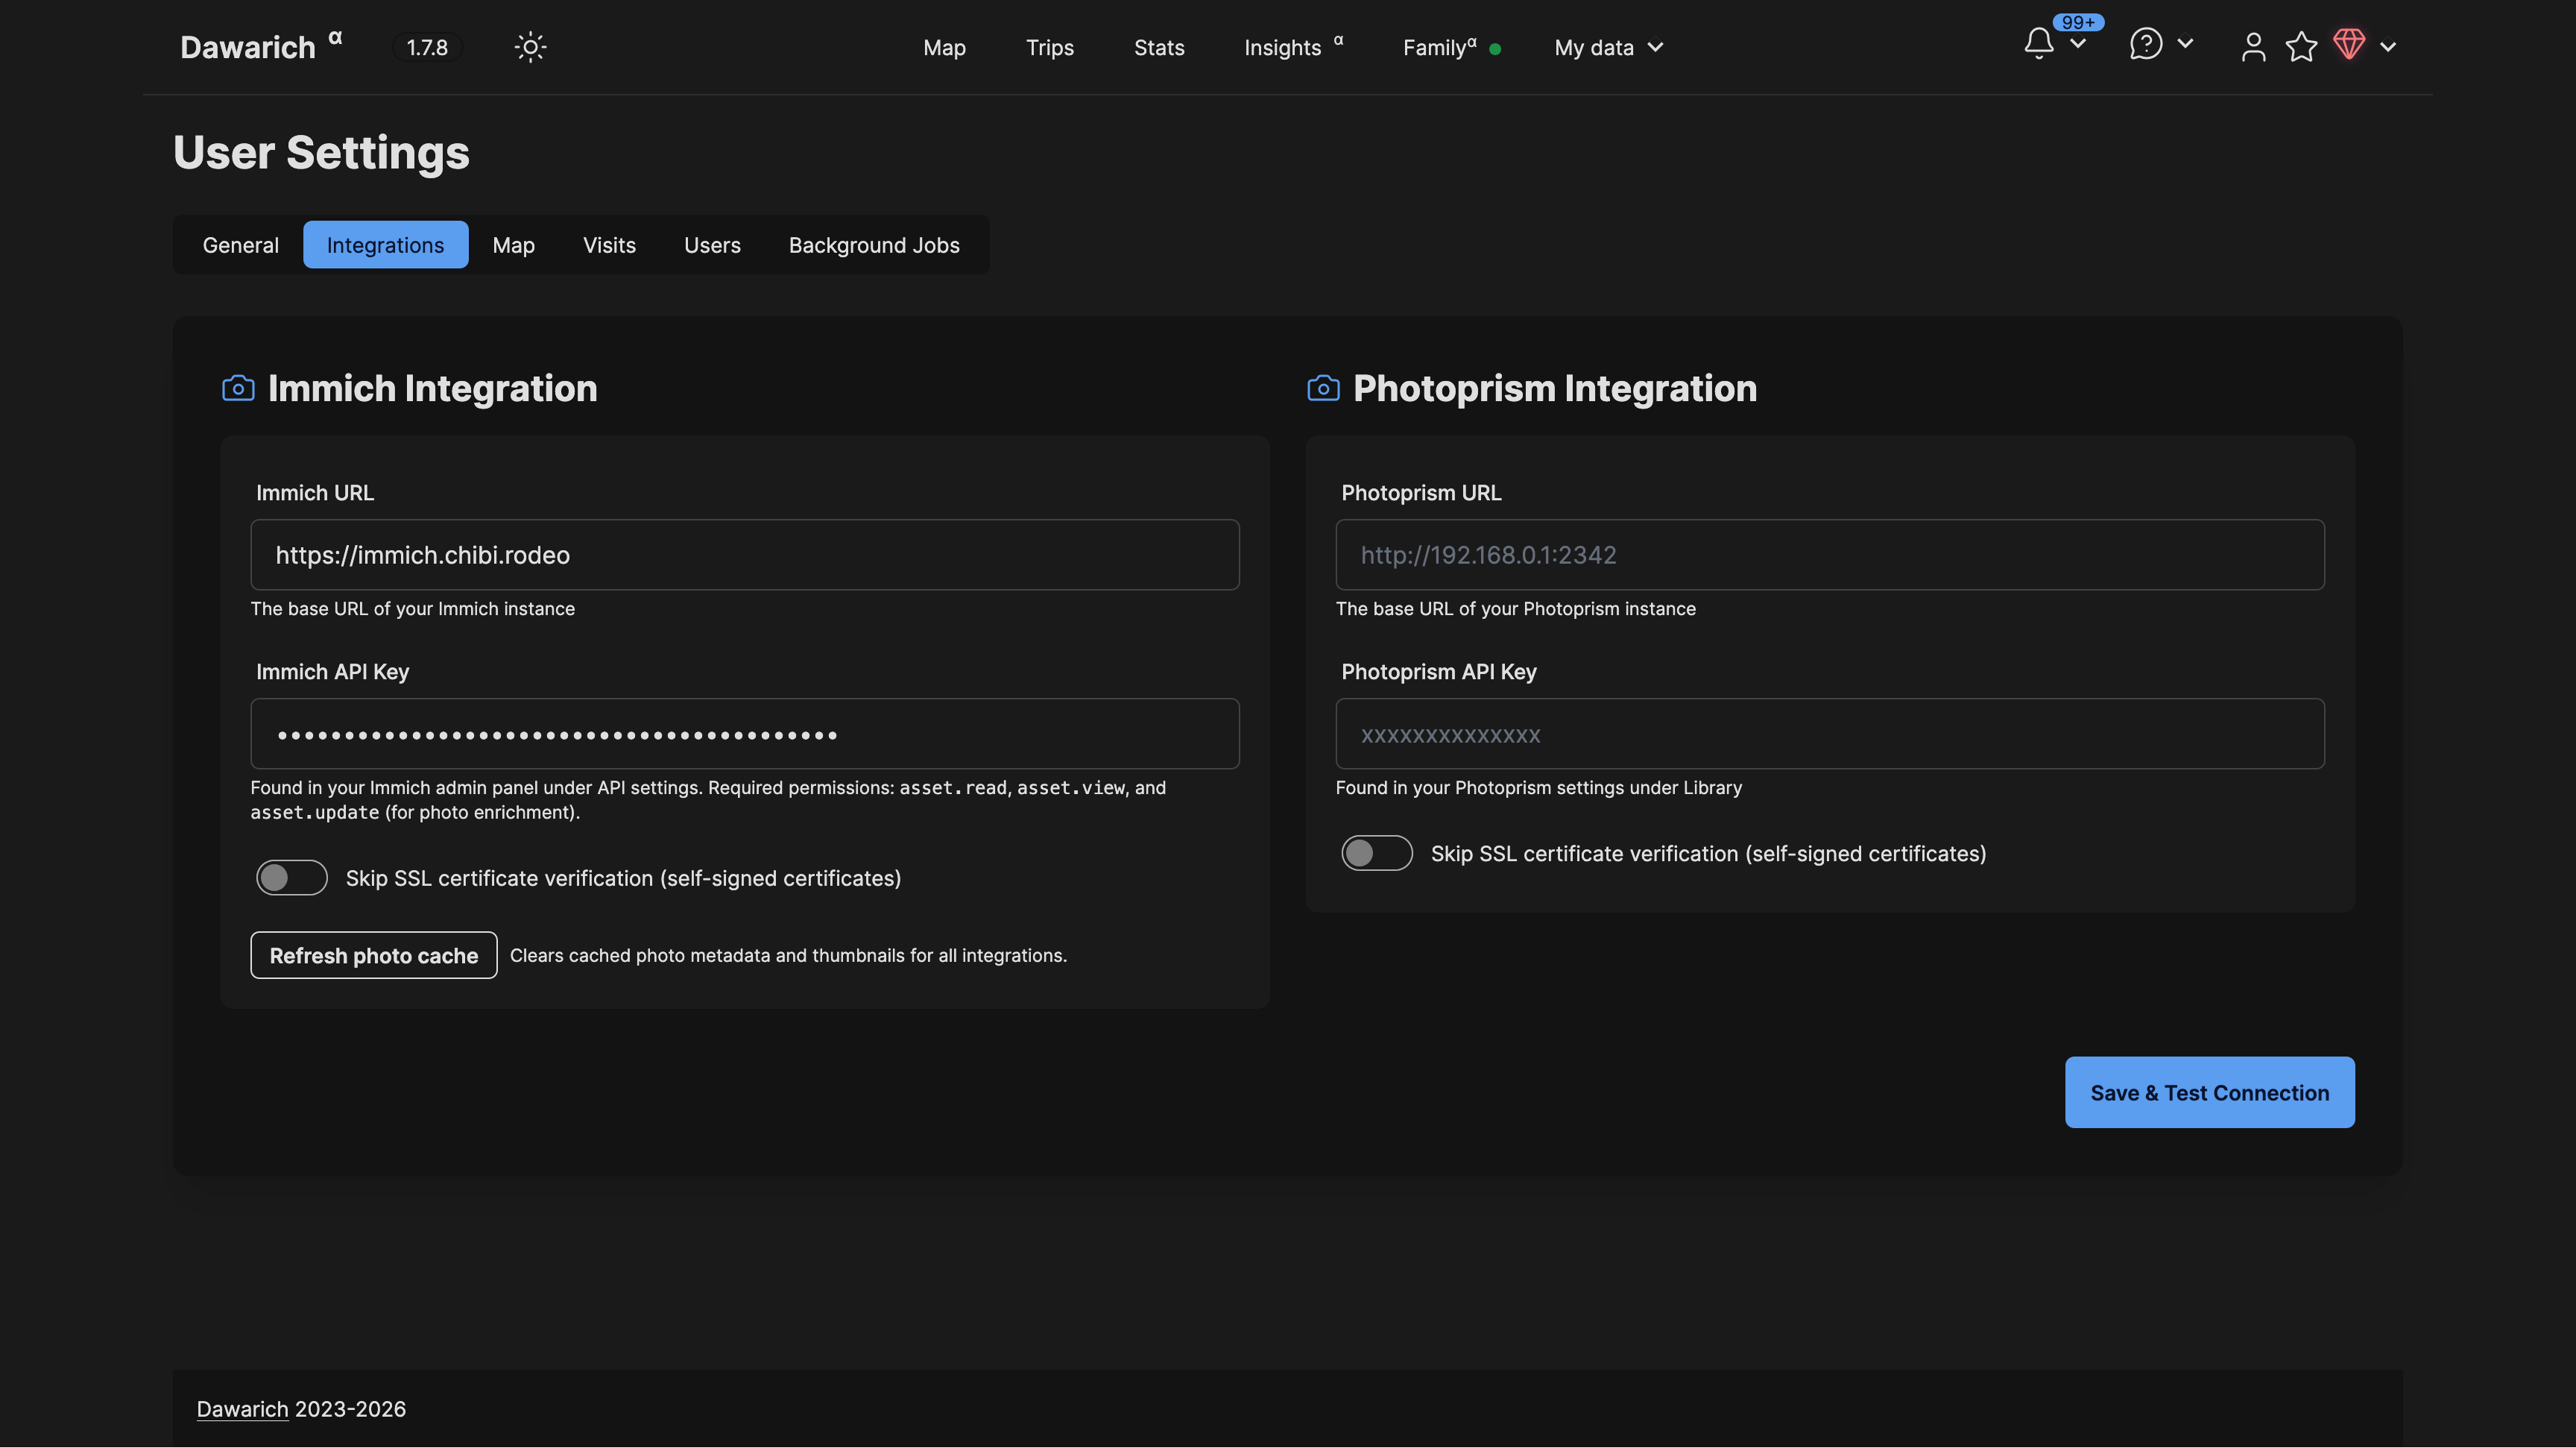Click the 'asset.update' permission text
This screenshot has height=1448, width=2576.
314,813
